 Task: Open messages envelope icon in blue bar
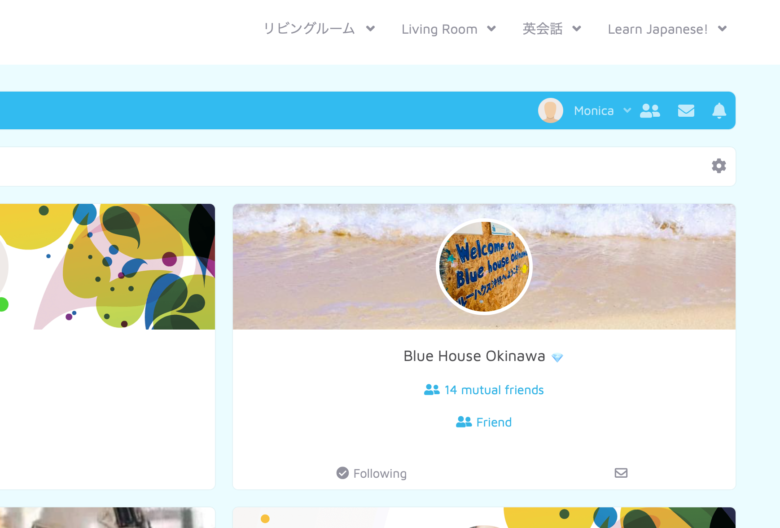(686, 110)
